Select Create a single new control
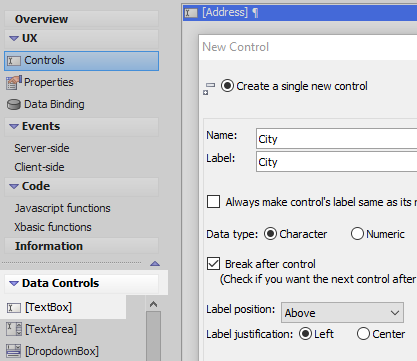This screenshot has width=417, height=361. pyautogui.click(x=227, y=86)
